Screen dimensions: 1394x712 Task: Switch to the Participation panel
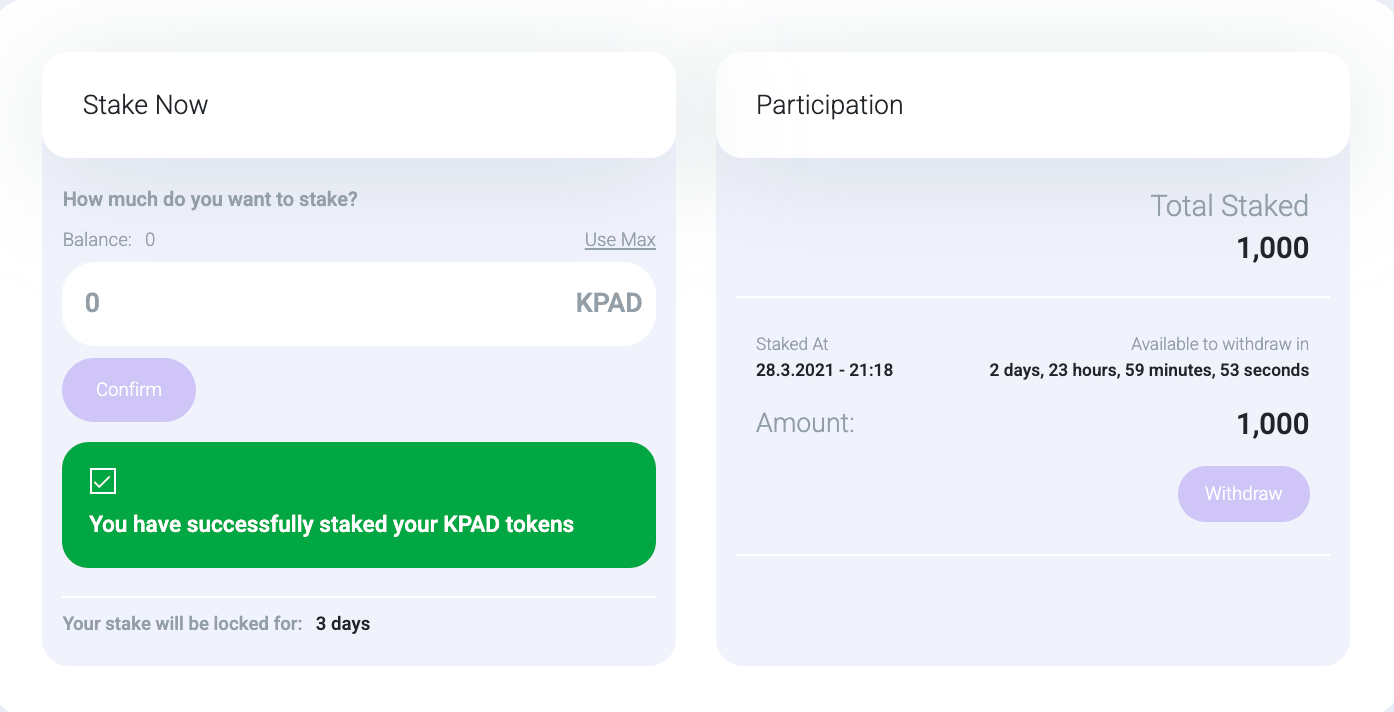pos(830,104)
